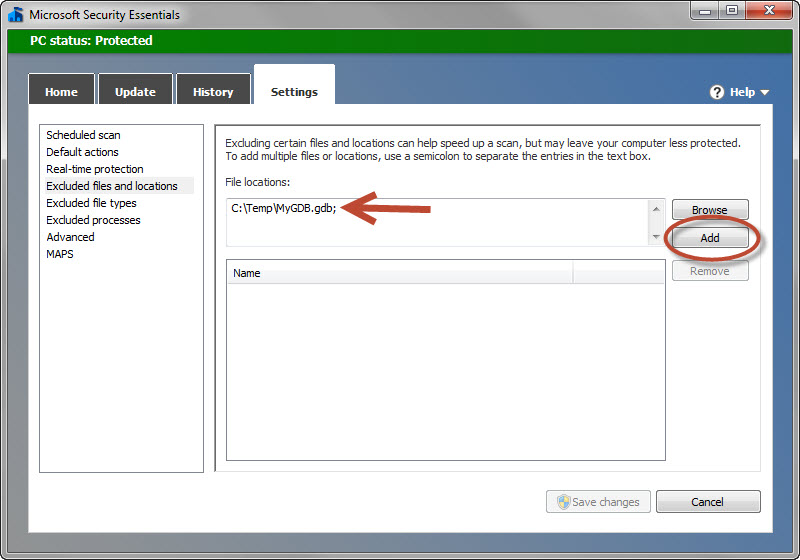Click the shield icon on Save changes
The width and height of the screenshot is (800, 560).
[x=563, y=502]
